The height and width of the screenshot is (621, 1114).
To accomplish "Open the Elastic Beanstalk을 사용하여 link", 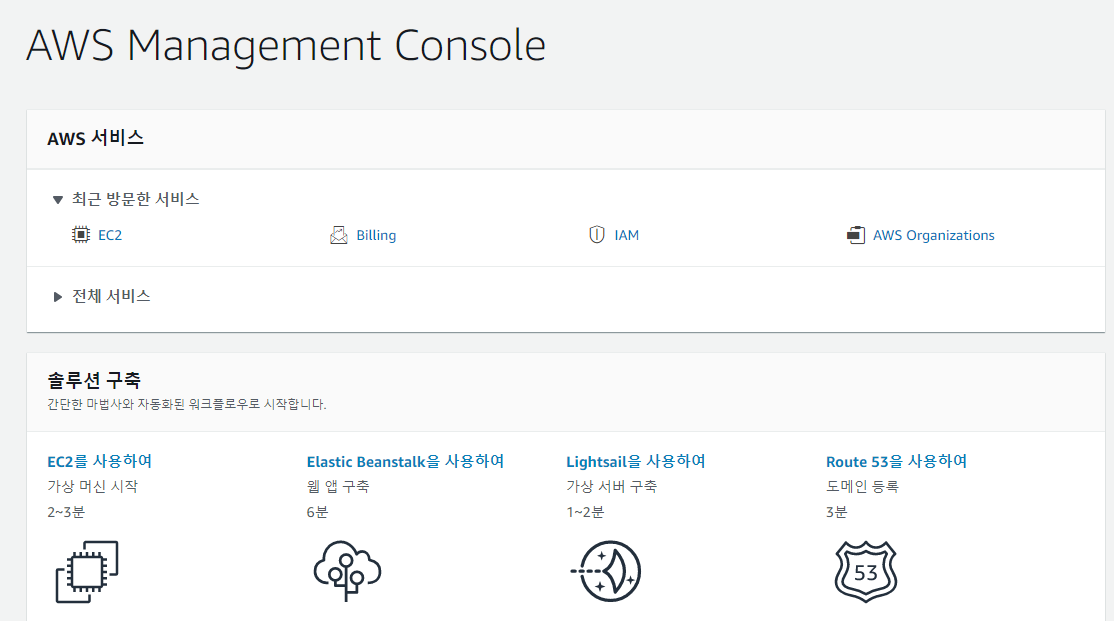I will point(405,461).
